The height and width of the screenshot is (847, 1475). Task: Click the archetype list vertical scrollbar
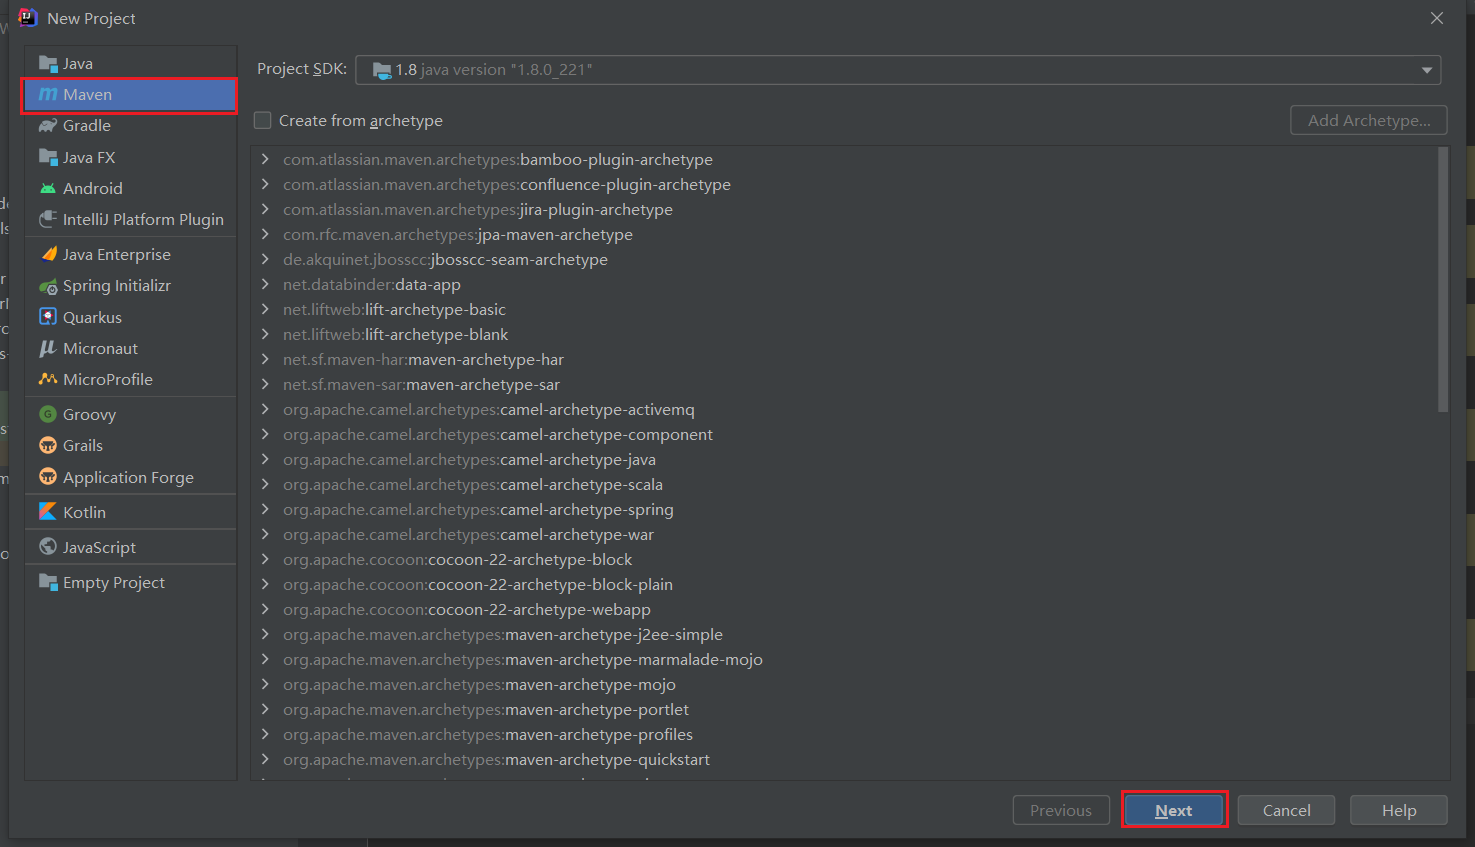(x=1443, y=280)
